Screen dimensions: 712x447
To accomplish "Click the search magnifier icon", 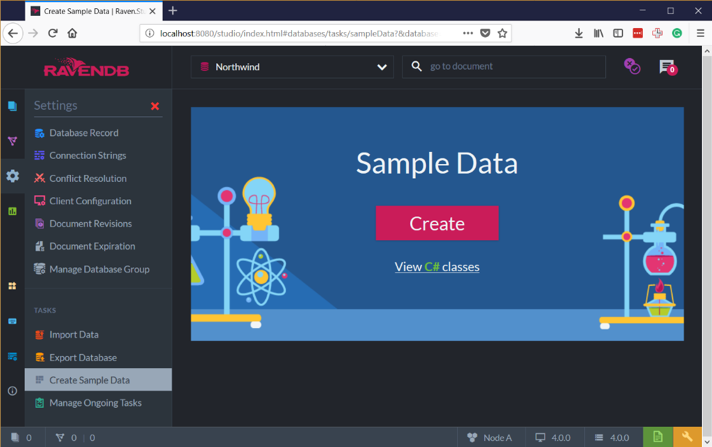I will [416, 66].
